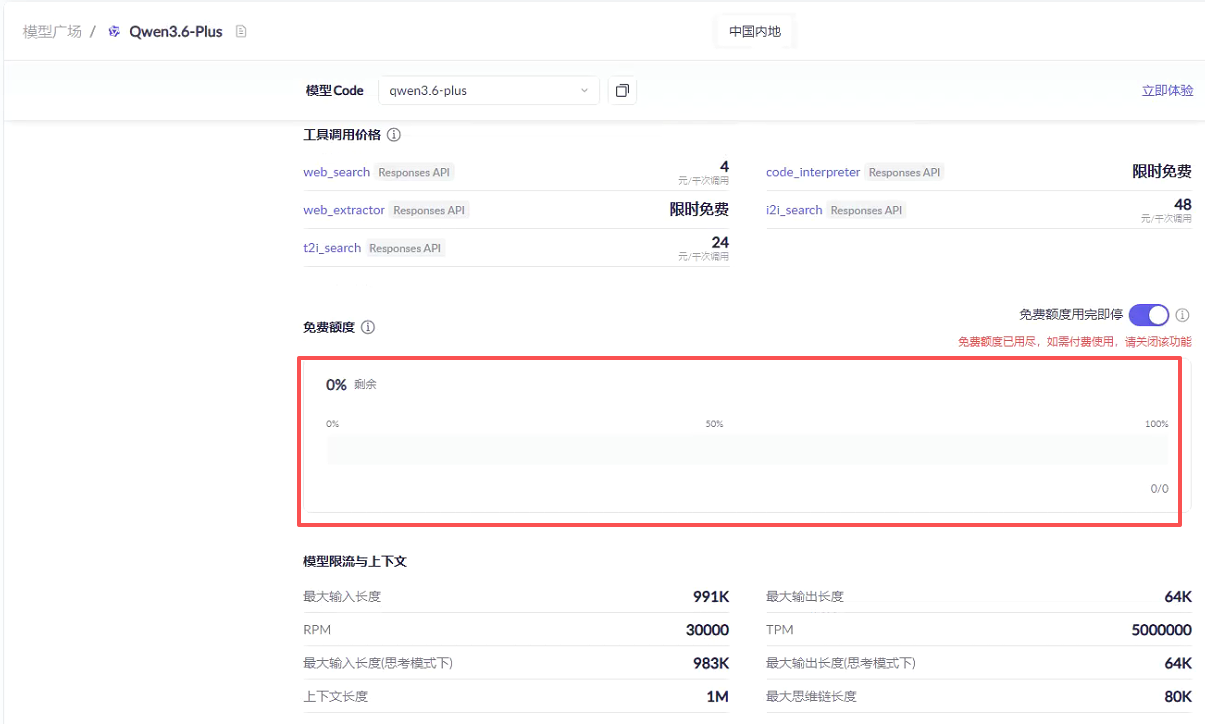The width and height of the screenshot is (1205, 724).
Task: Click the 1M context length value
Action: tap(717, 696)
